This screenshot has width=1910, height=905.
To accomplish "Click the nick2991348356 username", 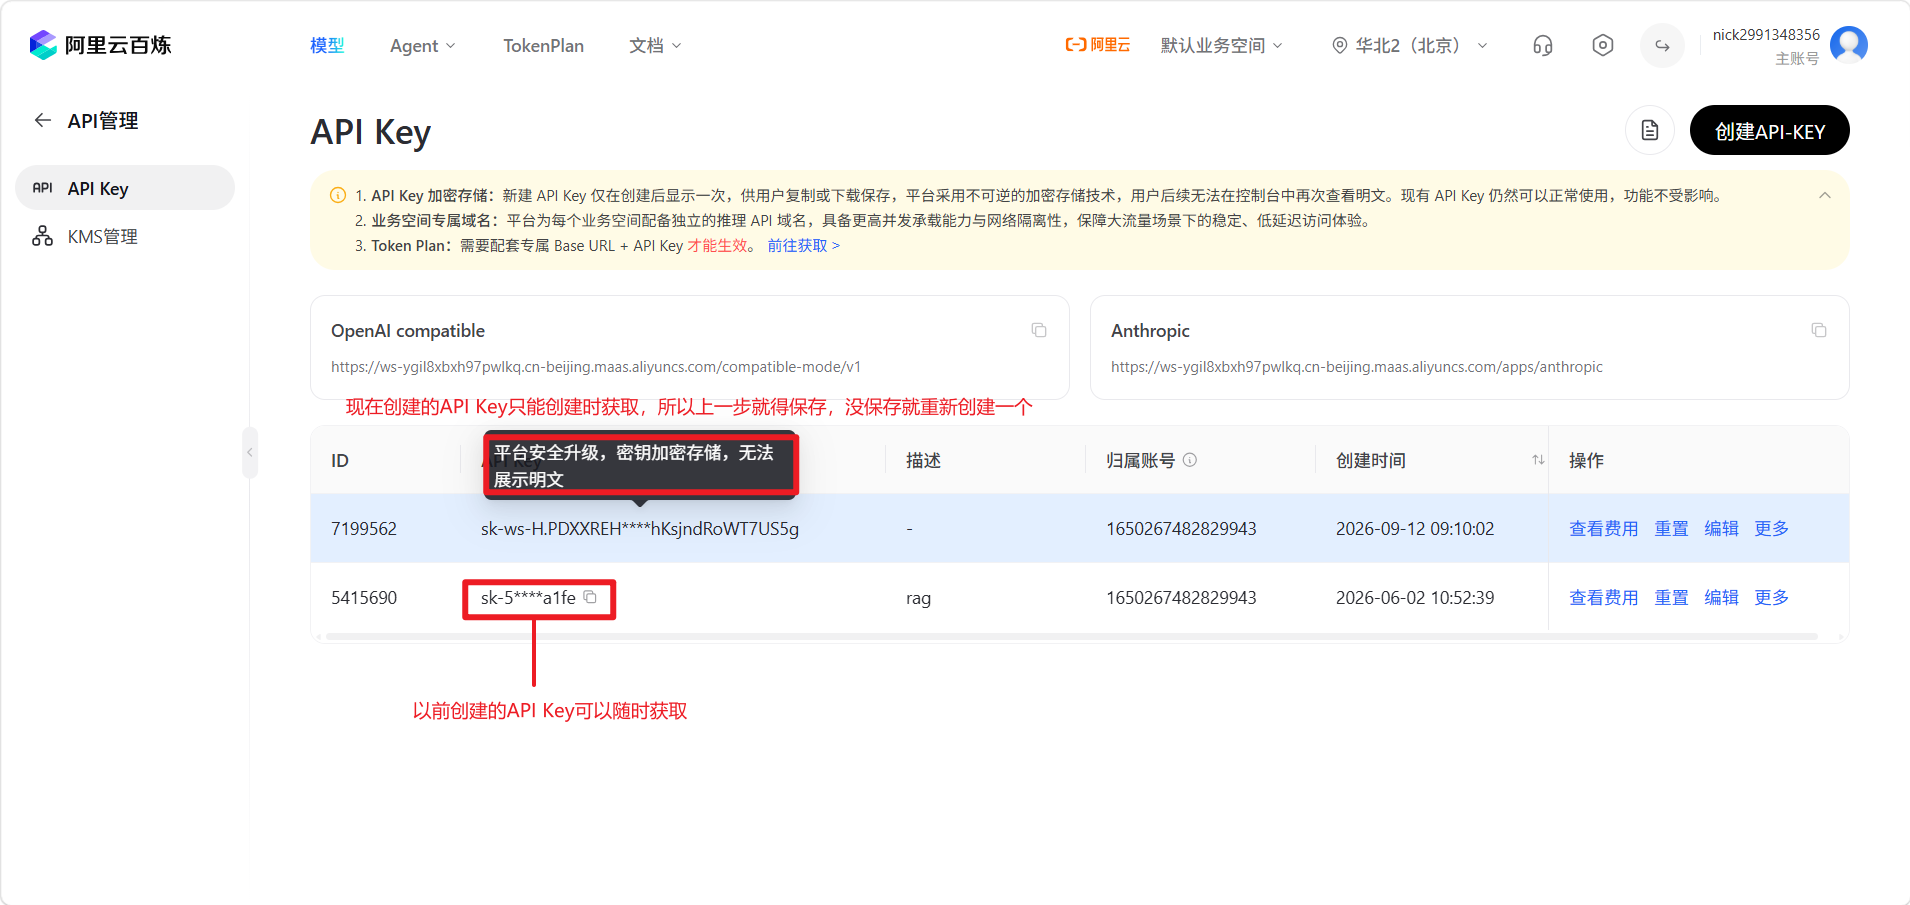I will pyautogui.click(x=1766, y=35).
